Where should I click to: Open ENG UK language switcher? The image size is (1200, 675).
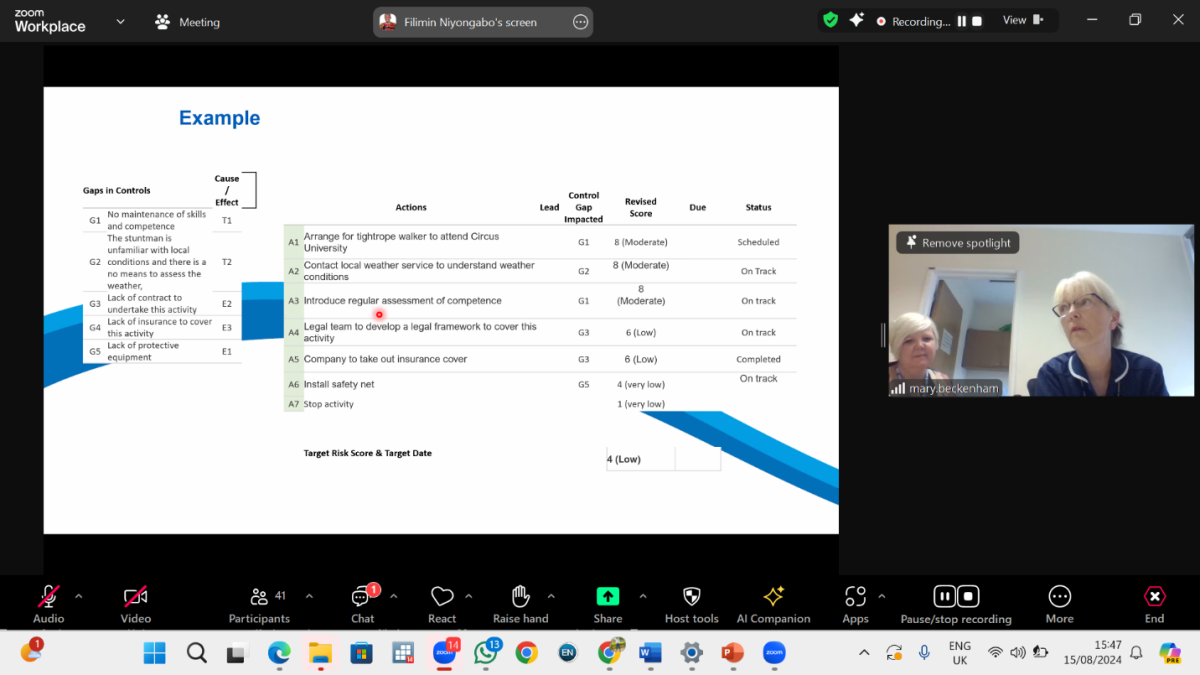959,653
